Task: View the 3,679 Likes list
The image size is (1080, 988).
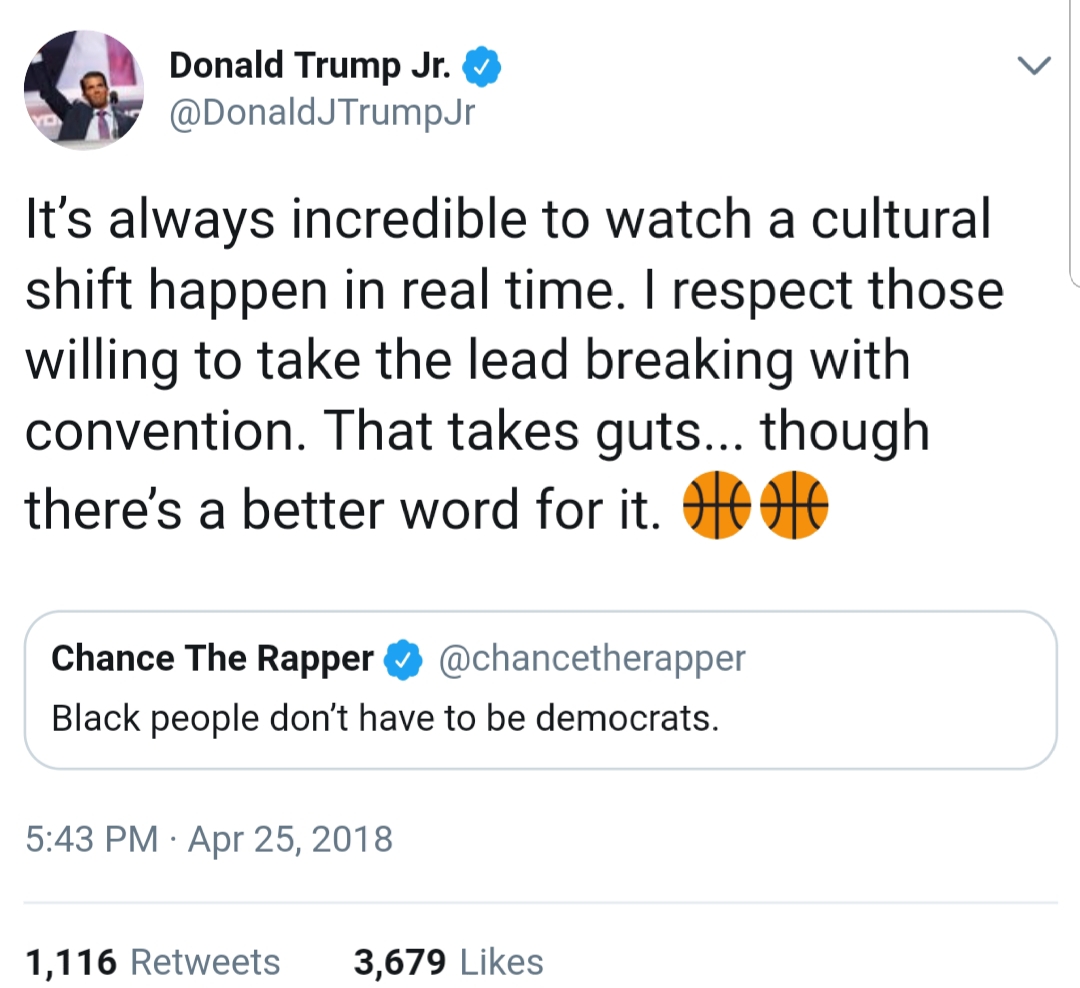Action: tap(448, 962)
